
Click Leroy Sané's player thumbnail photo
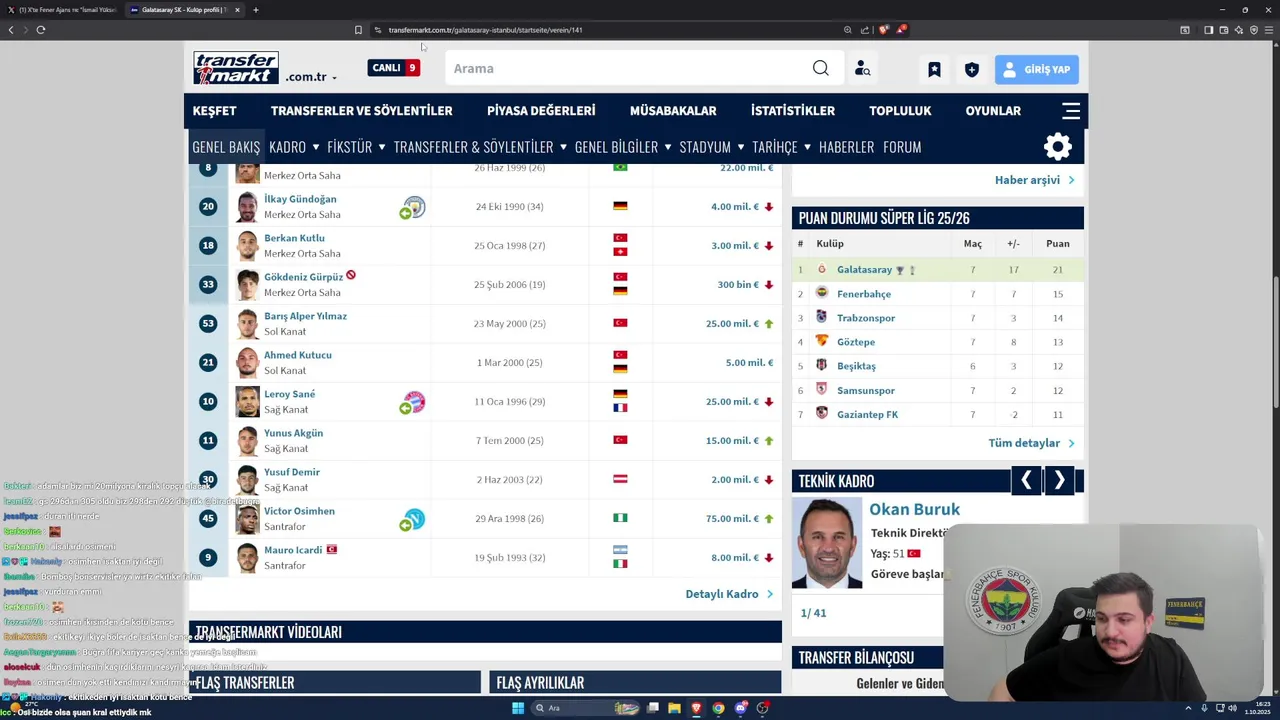tap(247, 402)
